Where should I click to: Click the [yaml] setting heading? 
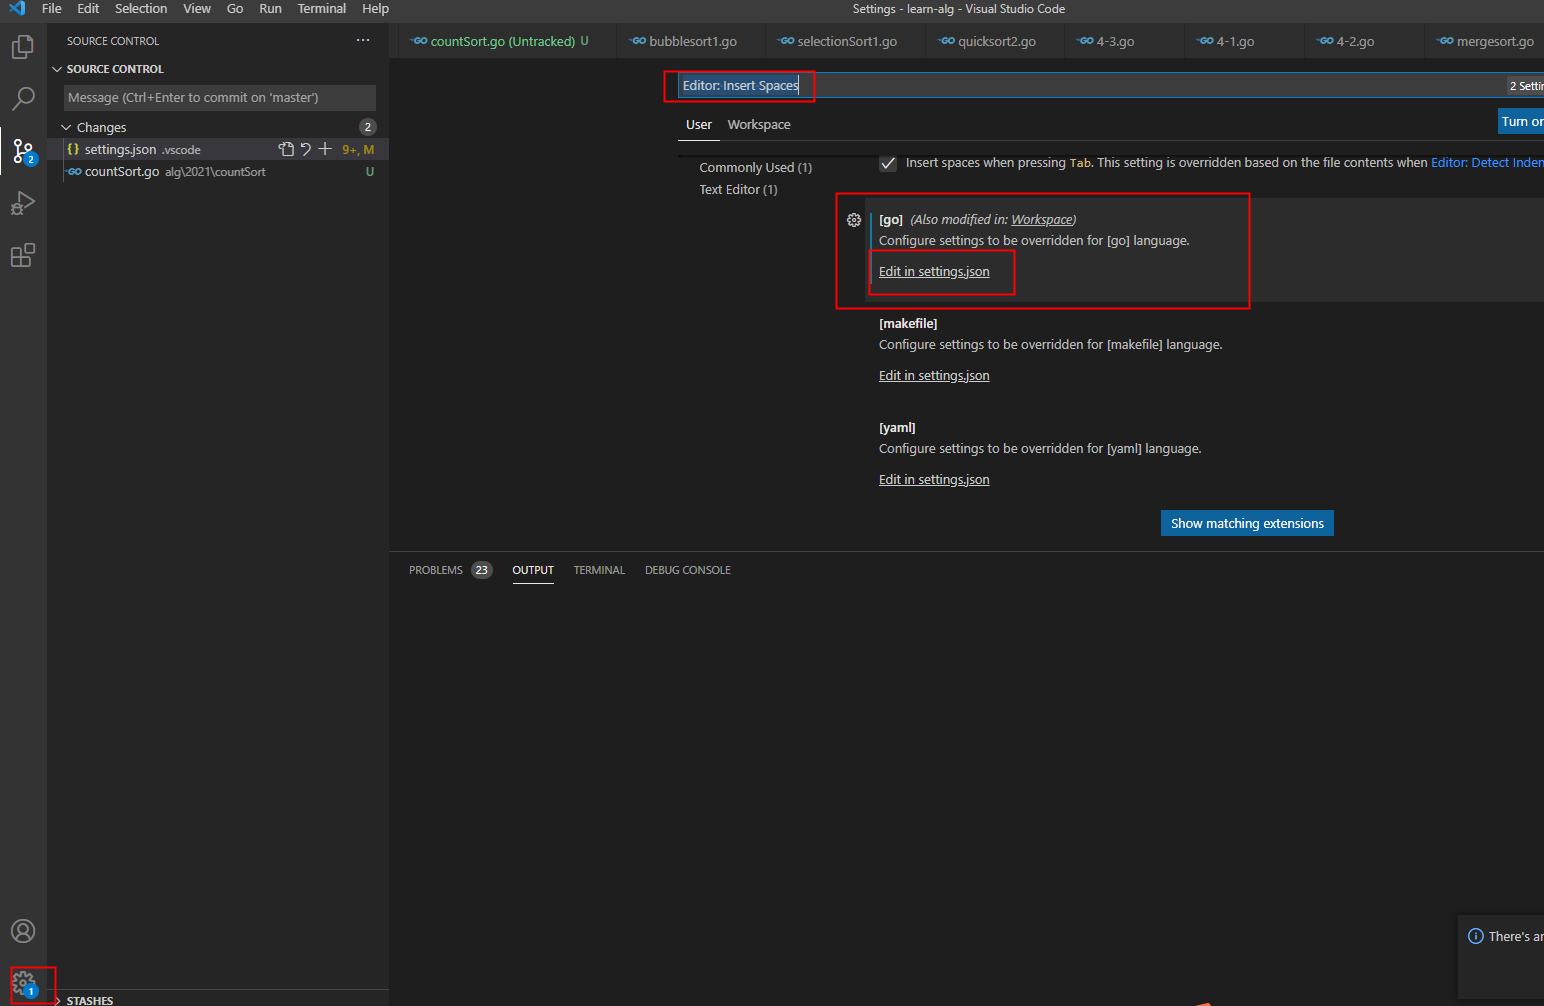(897, 428)
